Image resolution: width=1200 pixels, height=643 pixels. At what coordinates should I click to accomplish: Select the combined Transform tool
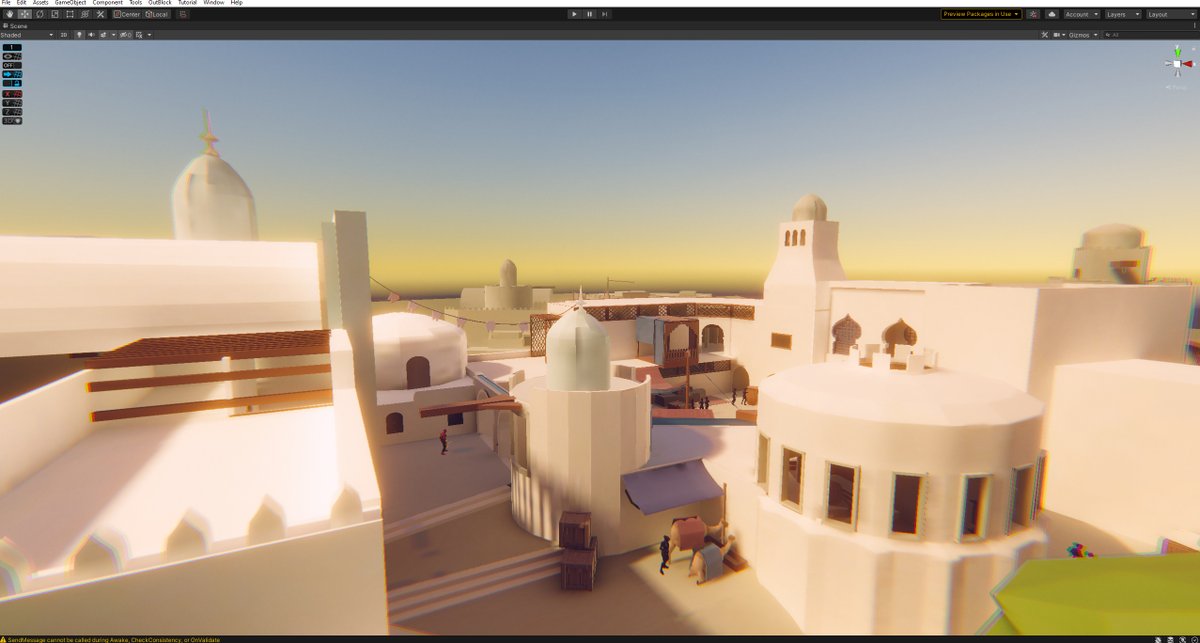coord(85,14)
